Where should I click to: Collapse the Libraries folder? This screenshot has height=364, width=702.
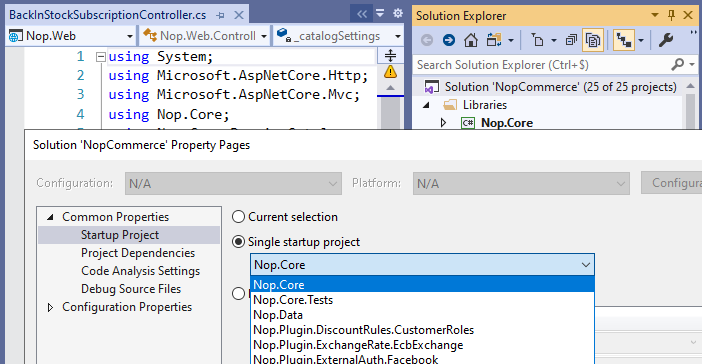pos(426,105)
